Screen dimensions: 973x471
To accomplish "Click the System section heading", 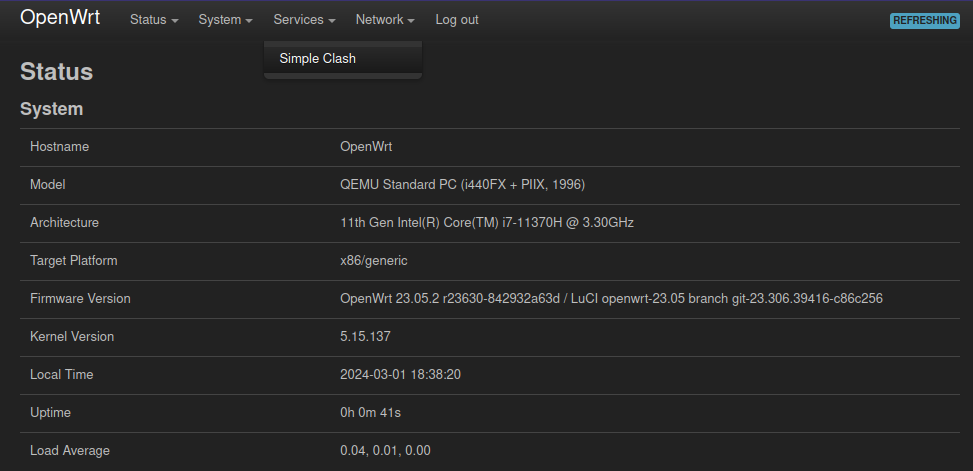I will click(x=52, y=109).
